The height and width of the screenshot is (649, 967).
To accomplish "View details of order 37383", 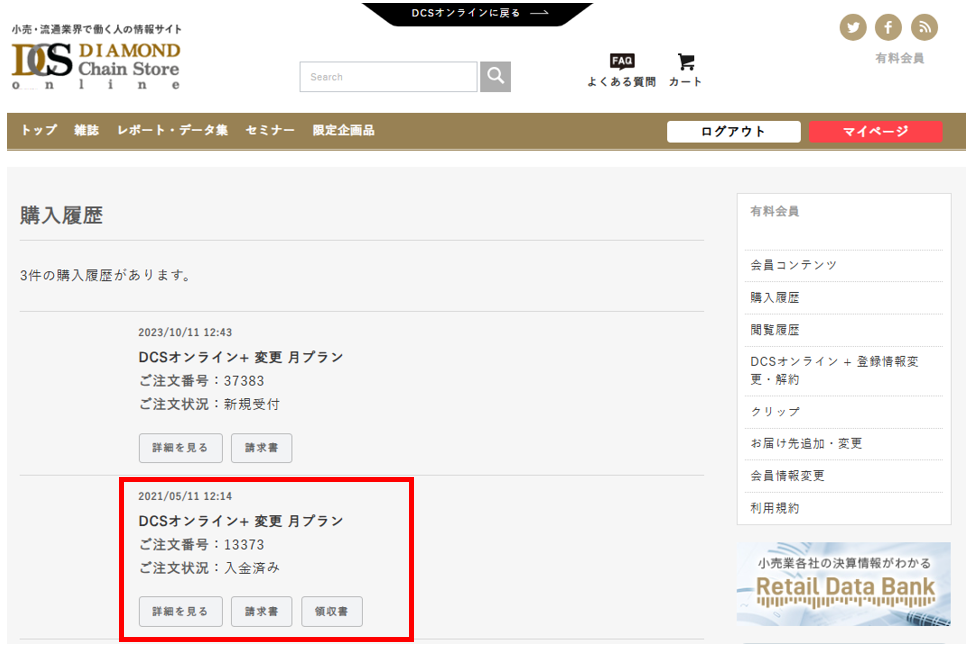I will click(x=180, y=448).
